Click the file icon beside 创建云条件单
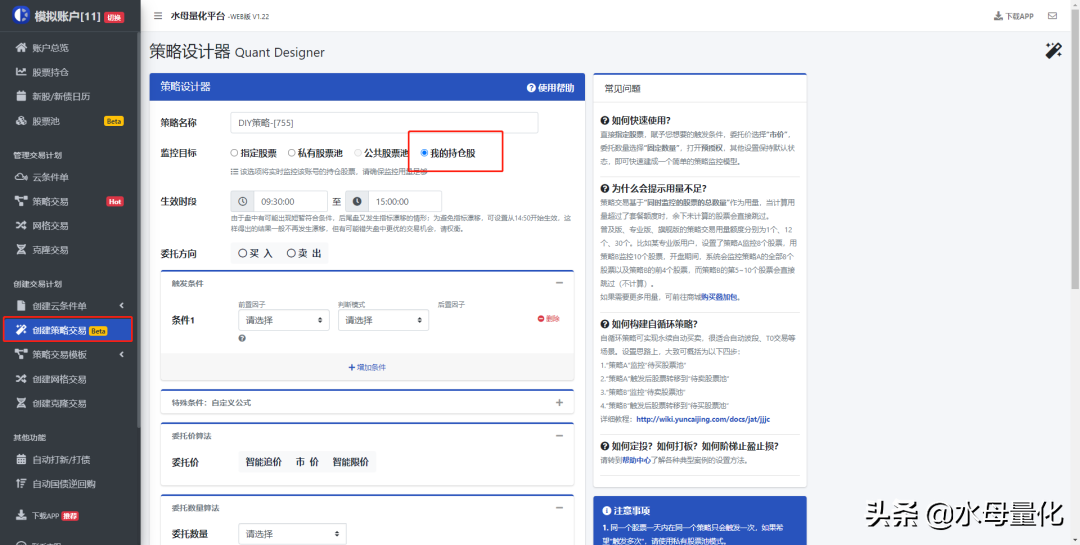The image size is (1080, 545). tap(21, 306)
